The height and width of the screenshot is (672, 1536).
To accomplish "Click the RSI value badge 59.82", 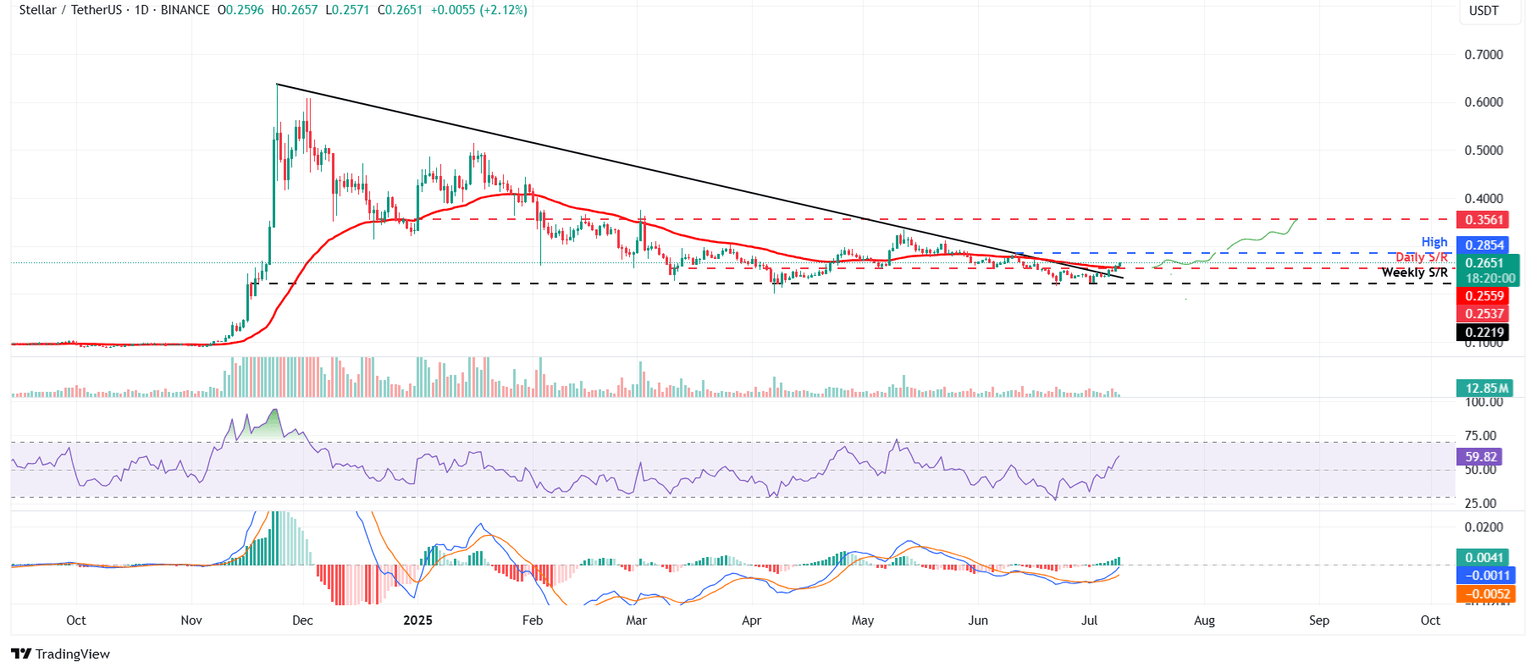I will [1481, 456].
